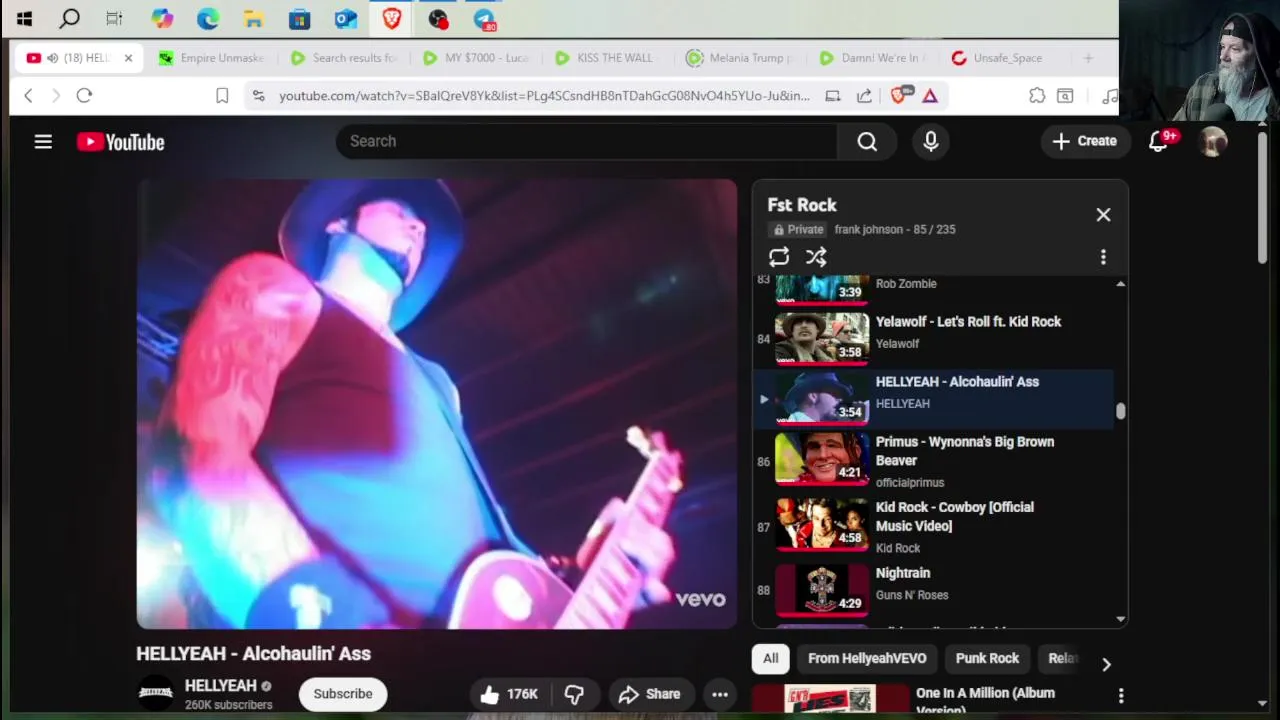The image size is (1280, 720).
Task: Open a new browser tab
Action: [x=1088, y=58]
